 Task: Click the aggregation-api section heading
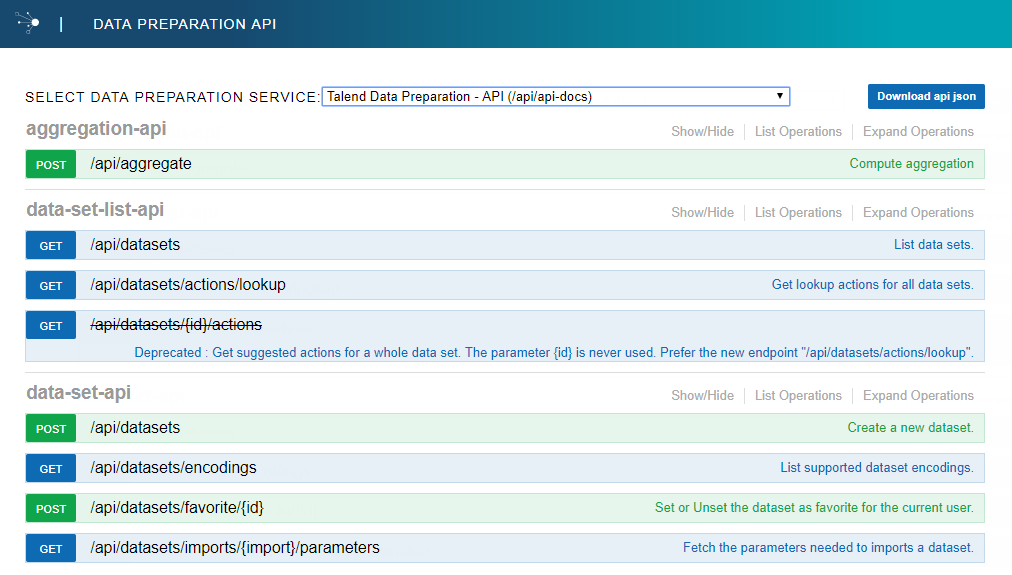(x=96, y=129)
